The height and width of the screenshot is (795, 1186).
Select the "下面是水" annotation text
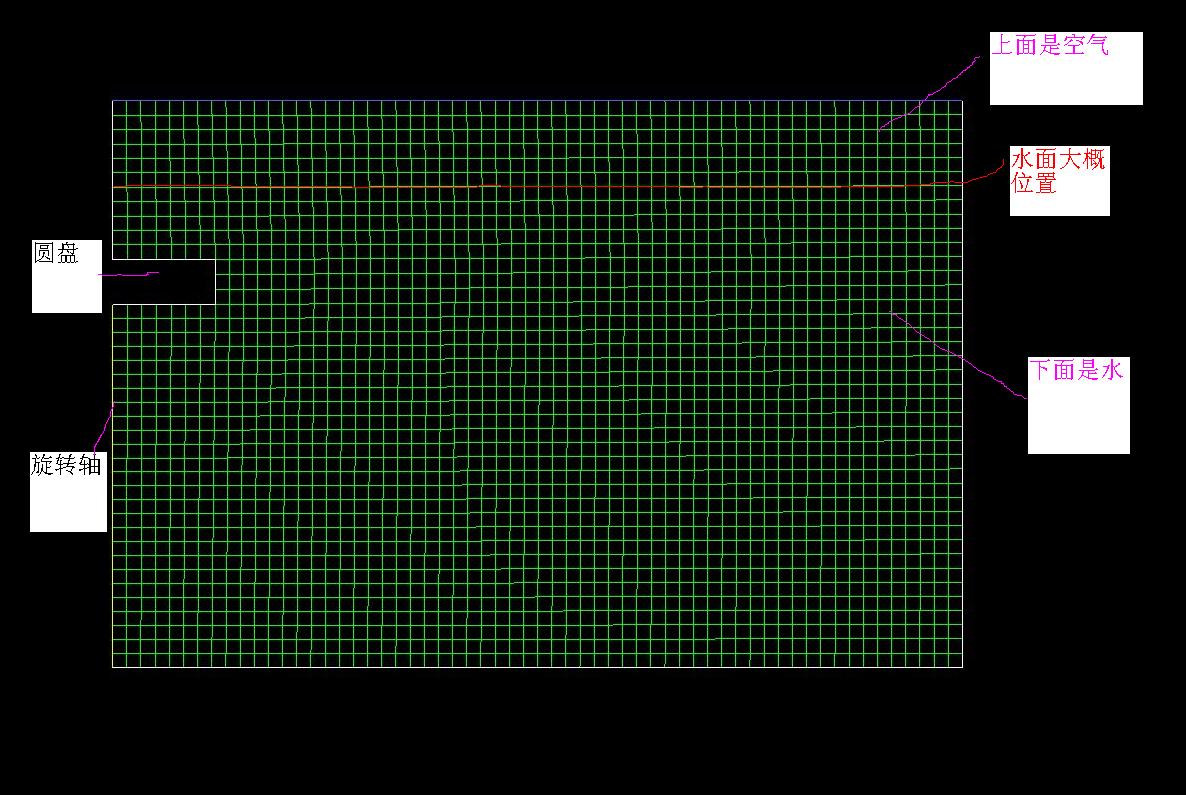click(x=1077, y=370)
